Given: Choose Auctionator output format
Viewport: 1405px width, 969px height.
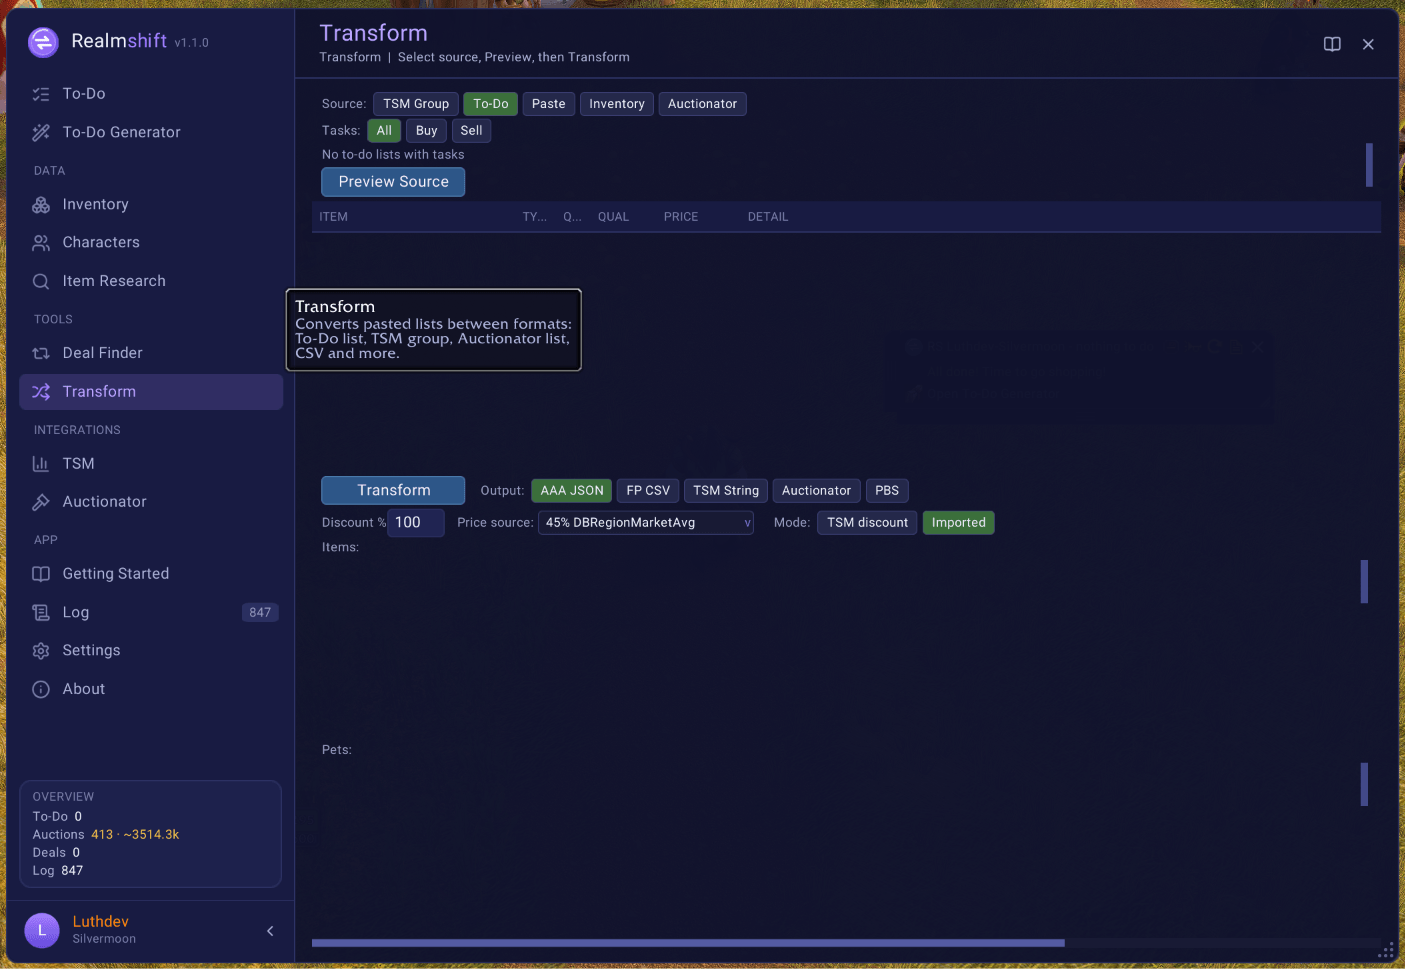Looking at the screenshot, I should click(x=816, y=491).
